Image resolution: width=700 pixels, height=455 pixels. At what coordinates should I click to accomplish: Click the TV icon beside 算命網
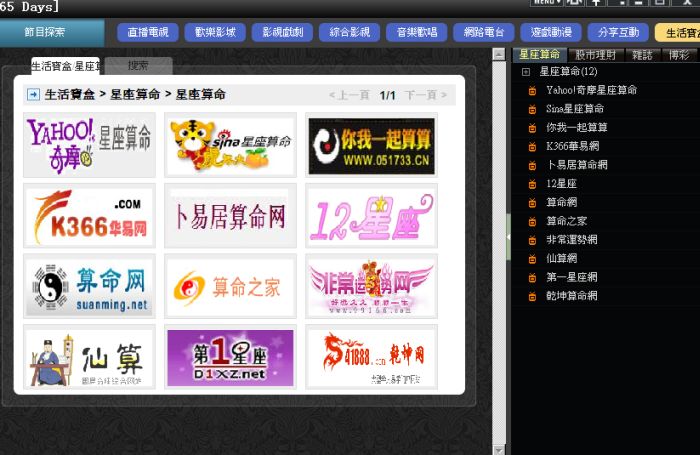532,203
